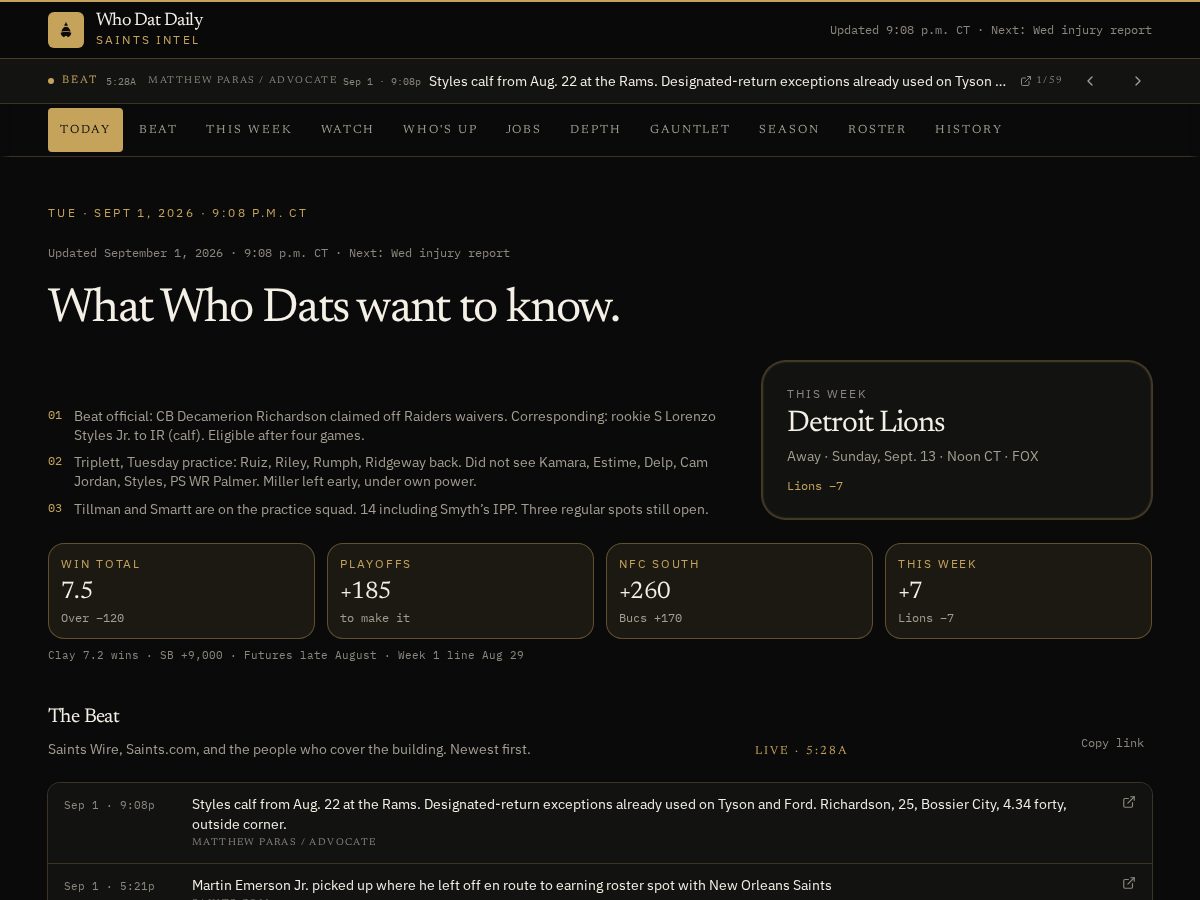Open external link for Martin Emerson Jr. story

pos(1129,883)
